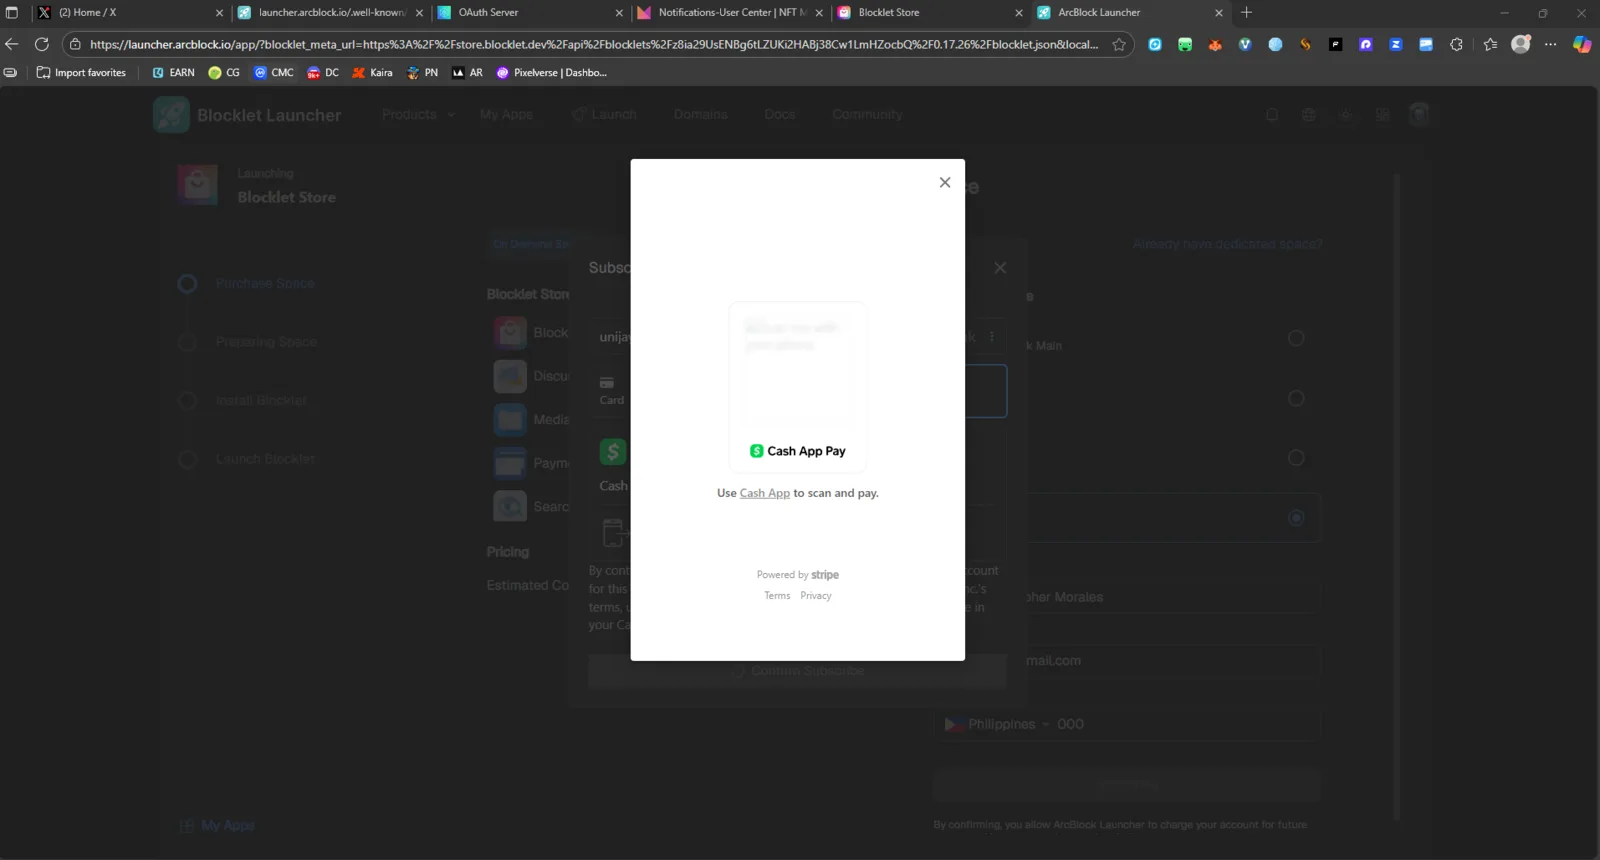Click the Blocklet Launcher logo

pyautogui.click(x=247, y=115)
